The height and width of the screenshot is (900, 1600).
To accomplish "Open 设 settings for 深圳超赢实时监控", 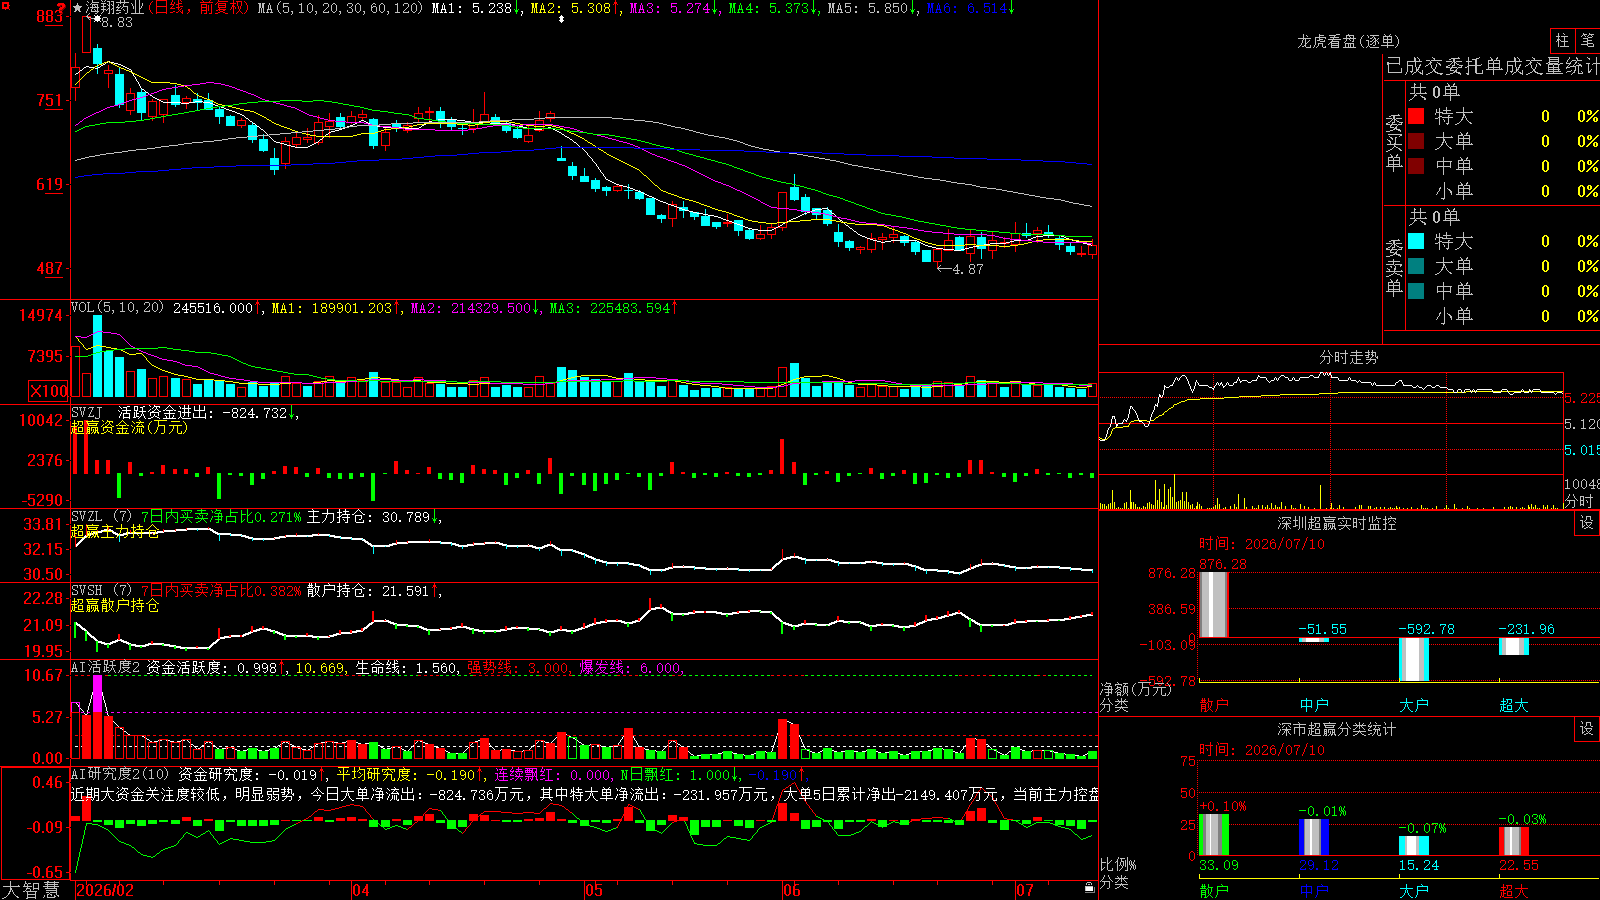I will tap(1587, 523).
